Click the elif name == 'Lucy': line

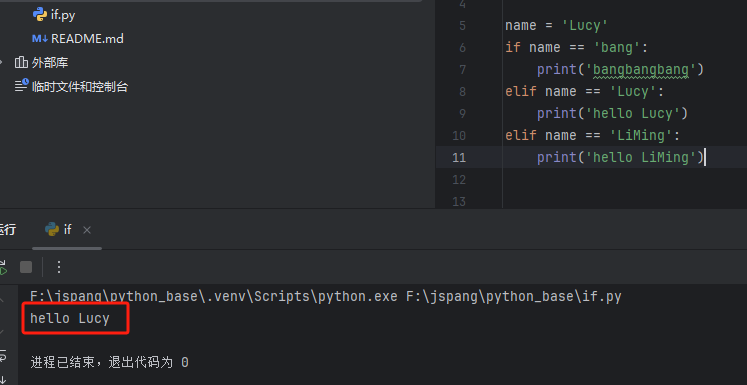pos(585,91)
